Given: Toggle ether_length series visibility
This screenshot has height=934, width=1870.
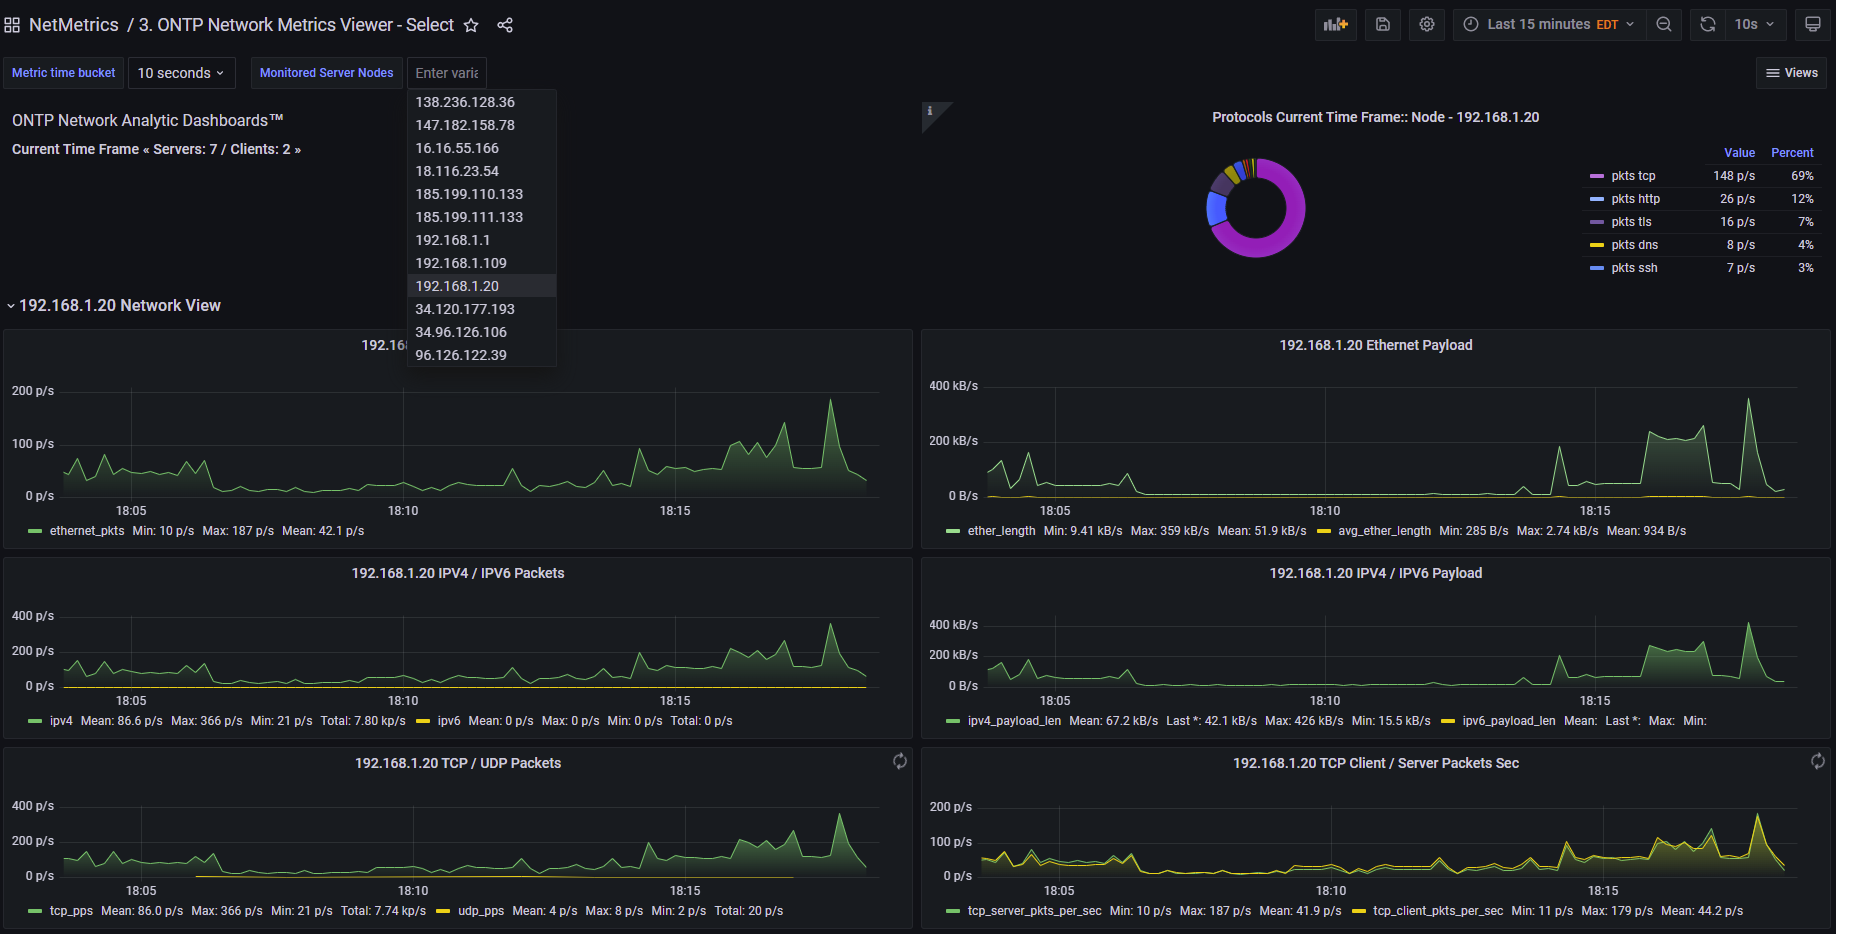Looking at the screenshot, I should [1001, 531].
